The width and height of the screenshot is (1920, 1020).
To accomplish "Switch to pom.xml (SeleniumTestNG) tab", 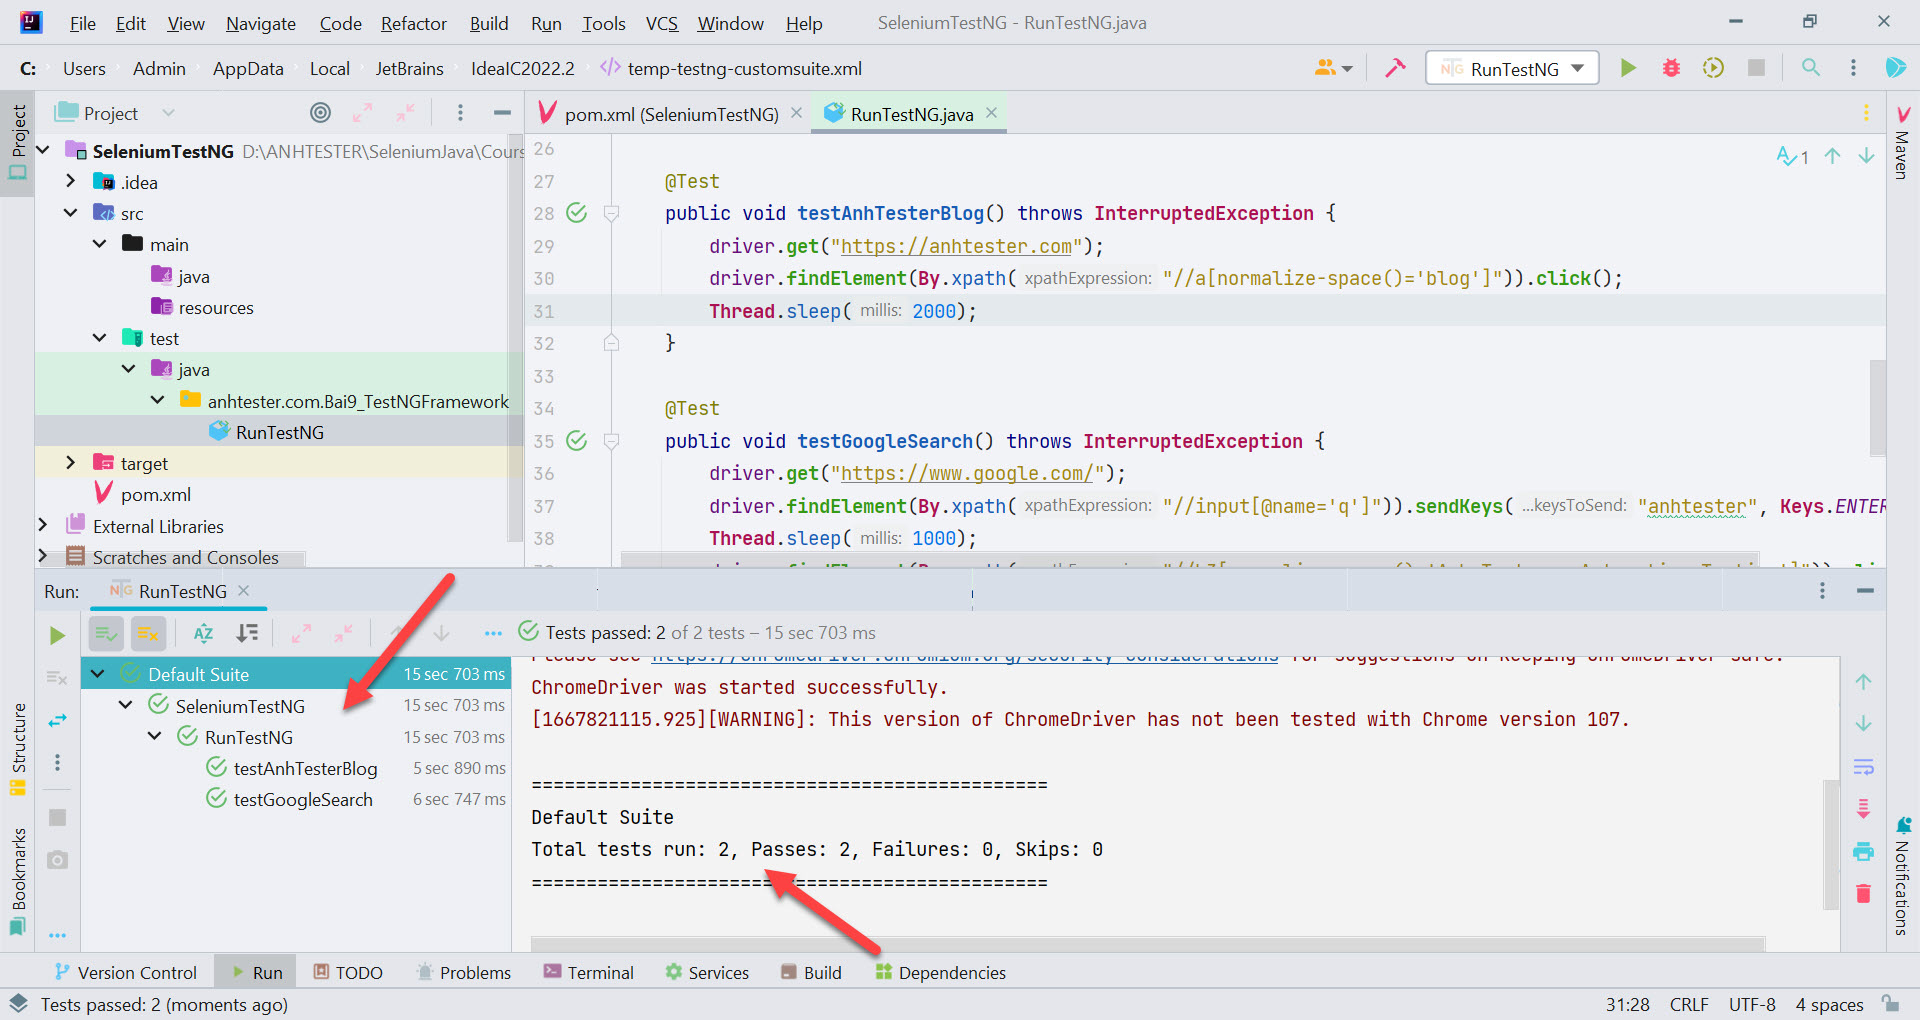I will pos(671,114).
